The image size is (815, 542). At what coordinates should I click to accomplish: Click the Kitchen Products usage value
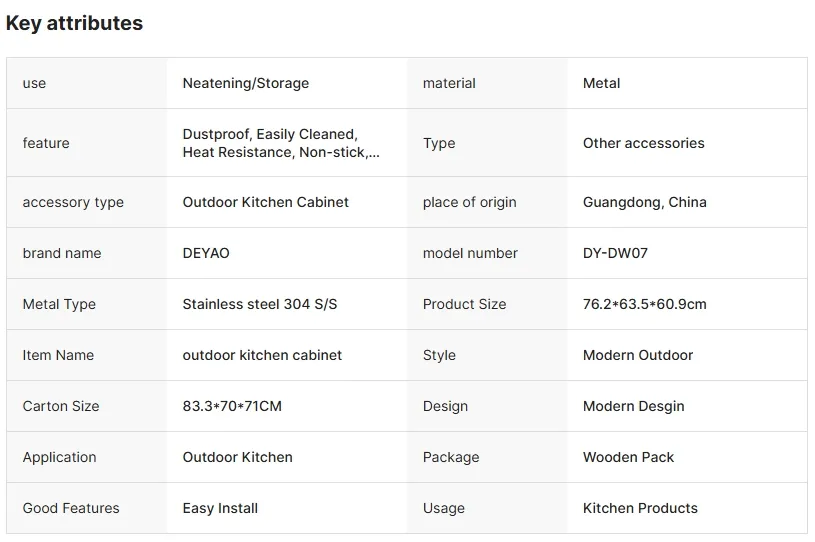640,508
